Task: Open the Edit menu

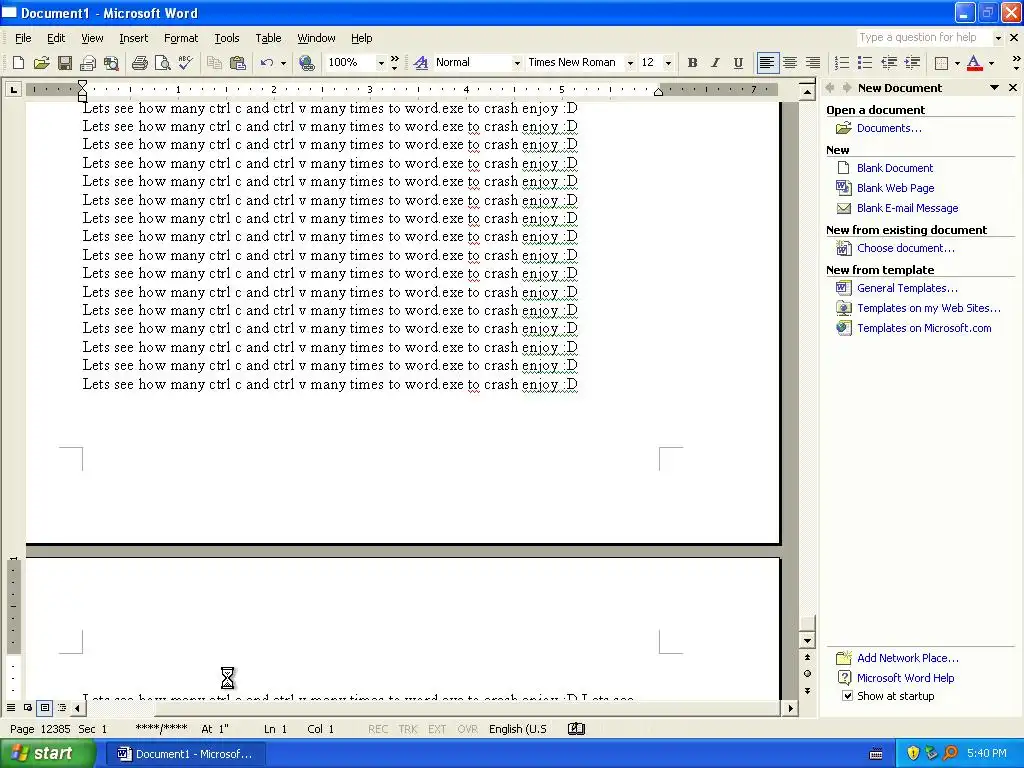Action: pos(56,38)
